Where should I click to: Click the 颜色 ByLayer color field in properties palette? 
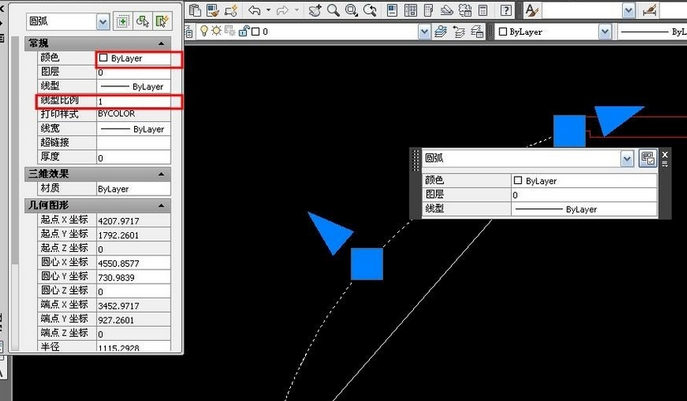[x=139, y=59]
